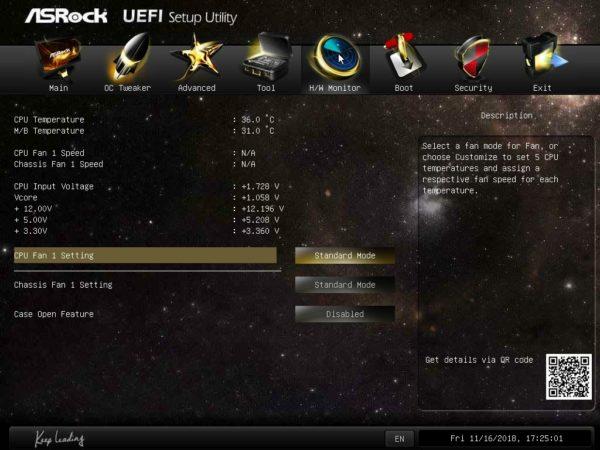The image size is (600, 450).
Task: Click the + 12.00V label
Action: 33,209
